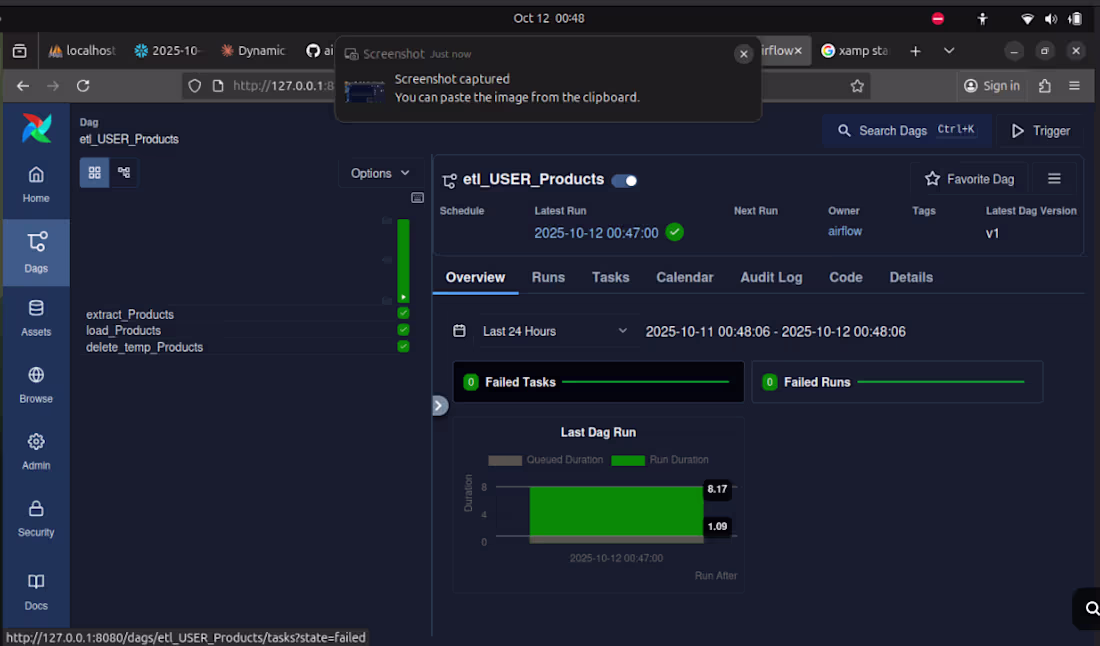Select the green success badge beside extract_Products
The width and height of the screenshot is (1100, 646).
(x=403, y=313)
